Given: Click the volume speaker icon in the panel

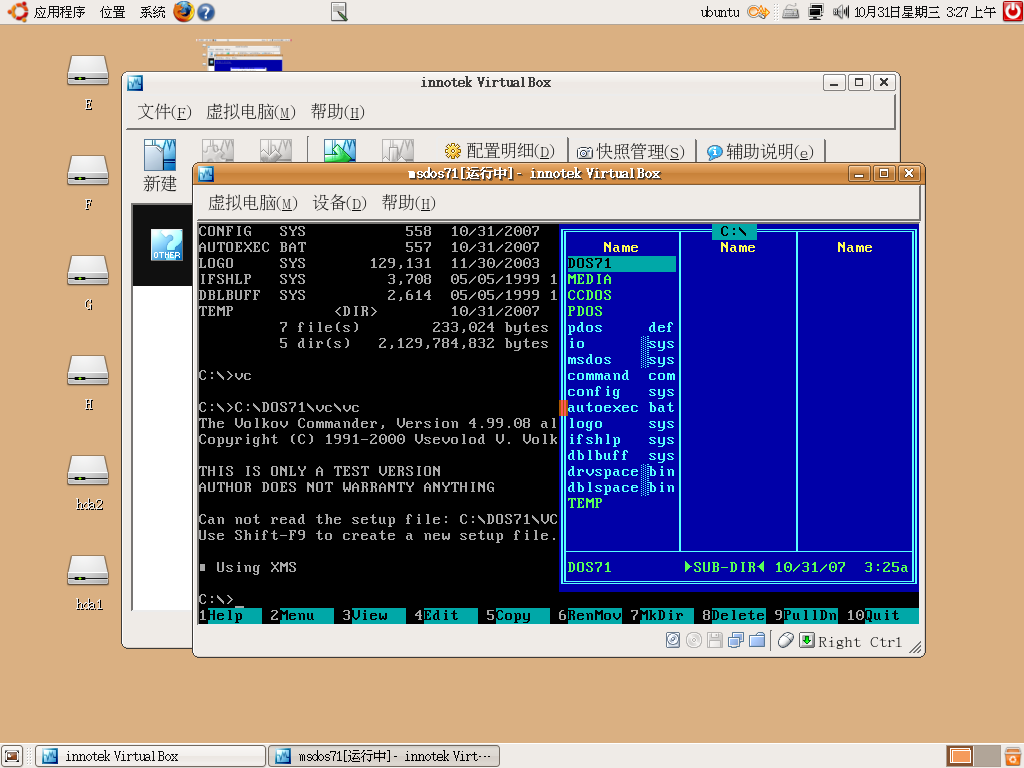Looking at the screenshot, I should coord(840,12).
